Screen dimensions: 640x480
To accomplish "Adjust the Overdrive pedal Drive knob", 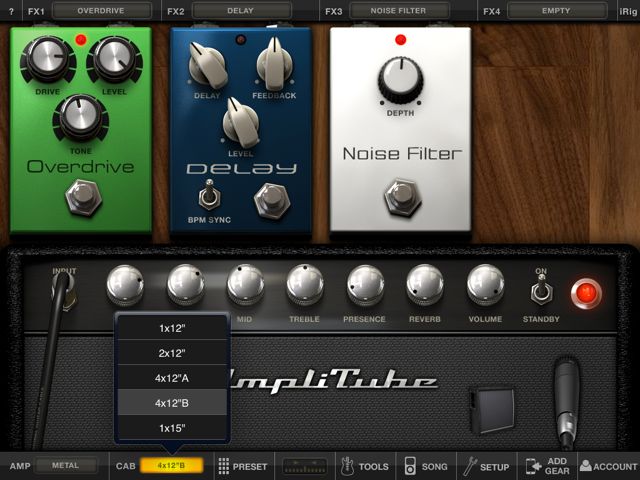I will 48,59.
